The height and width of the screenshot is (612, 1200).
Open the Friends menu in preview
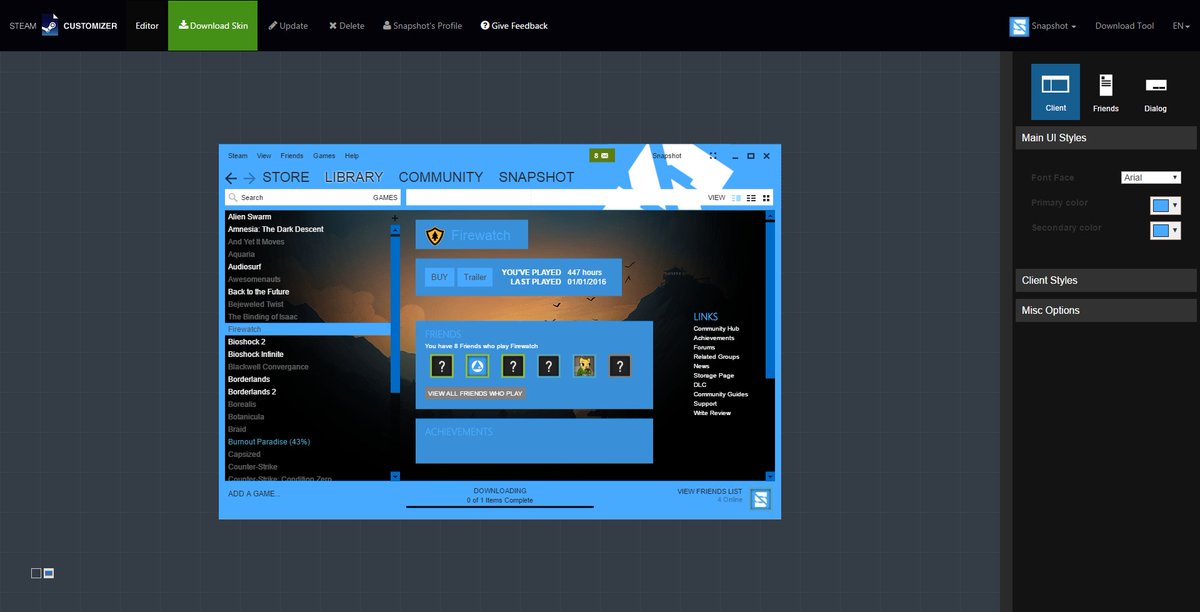point(292,156)
